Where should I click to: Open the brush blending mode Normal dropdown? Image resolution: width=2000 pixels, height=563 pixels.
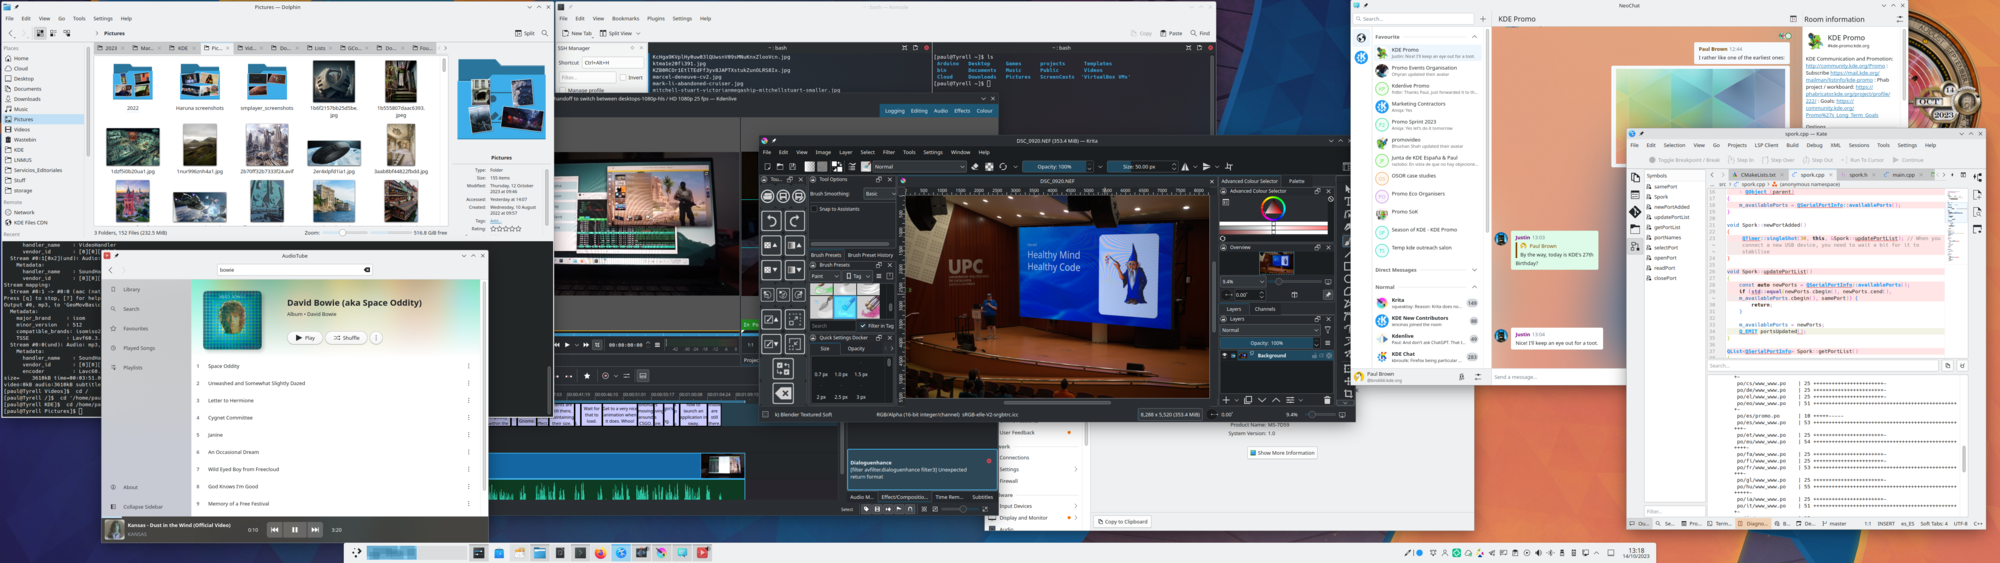click(919, 167)
